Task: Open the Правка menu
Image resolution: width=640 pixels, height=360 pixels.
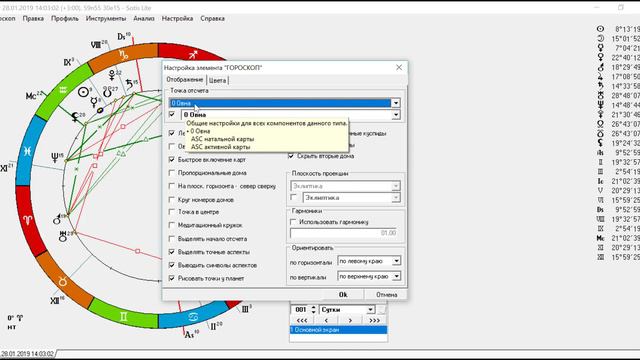Action: pyautogui.click(x=33, y=18)
